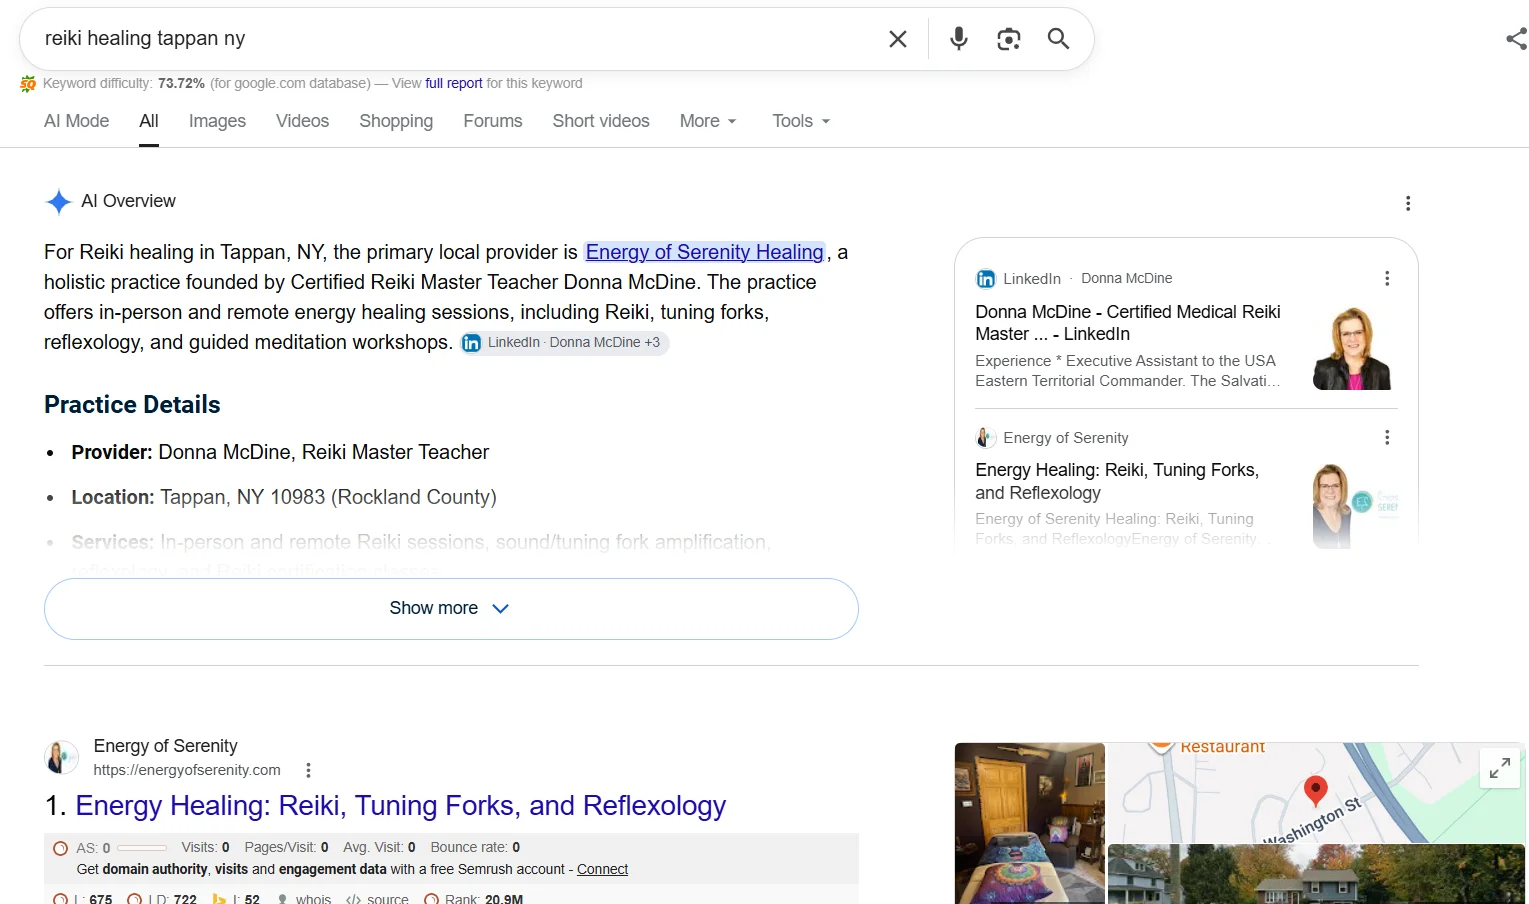This screenshot has width=1529, height=904.
Task: Click the https://energyofserenity.com URL text
Action: tap(187, 770)
